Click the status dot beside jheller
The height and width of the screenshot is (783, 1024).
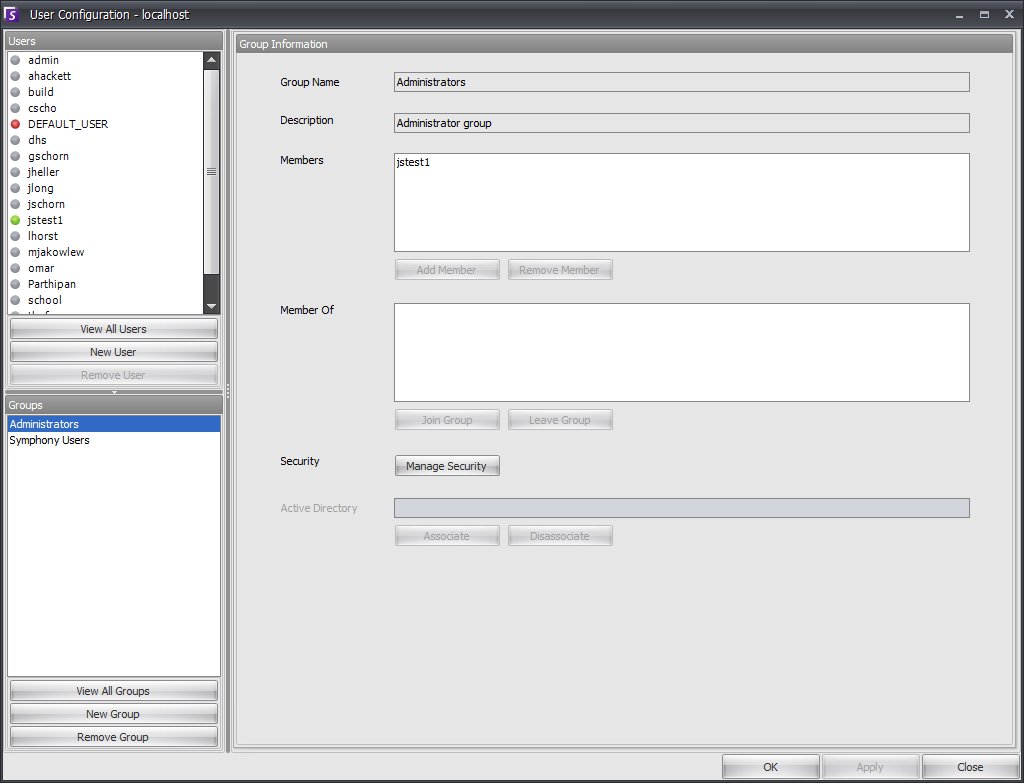click(x=16, y=172)
